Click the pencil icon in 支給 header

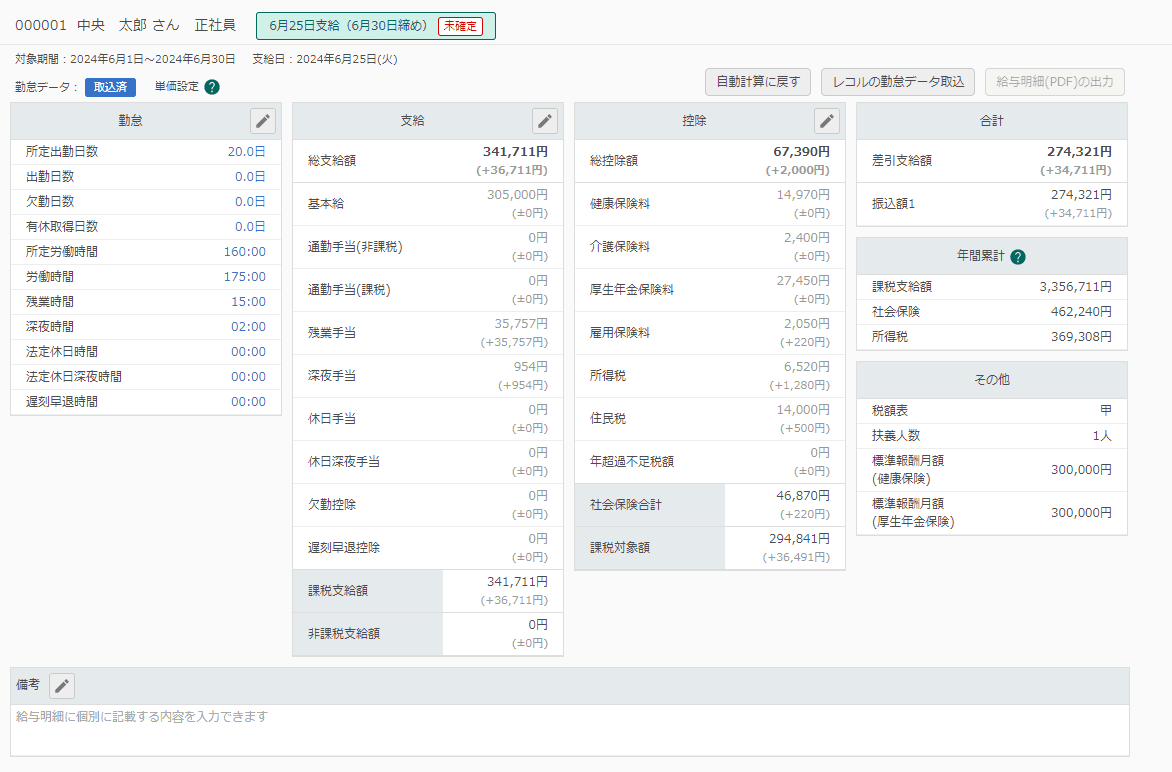click(545, 121)
